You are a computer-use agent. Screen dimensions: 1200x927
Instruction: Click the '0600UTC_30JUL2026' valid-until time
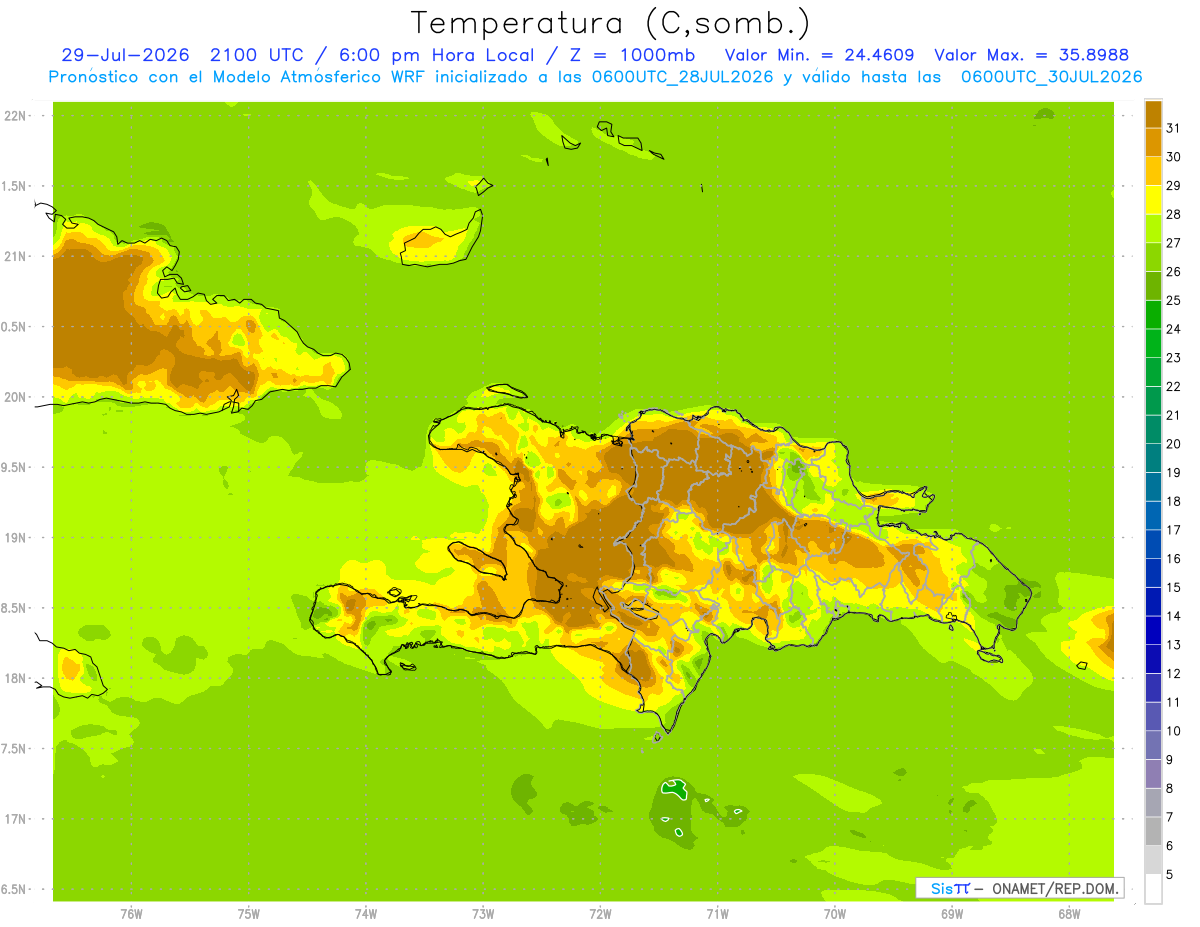click(x=1051, y=77)
